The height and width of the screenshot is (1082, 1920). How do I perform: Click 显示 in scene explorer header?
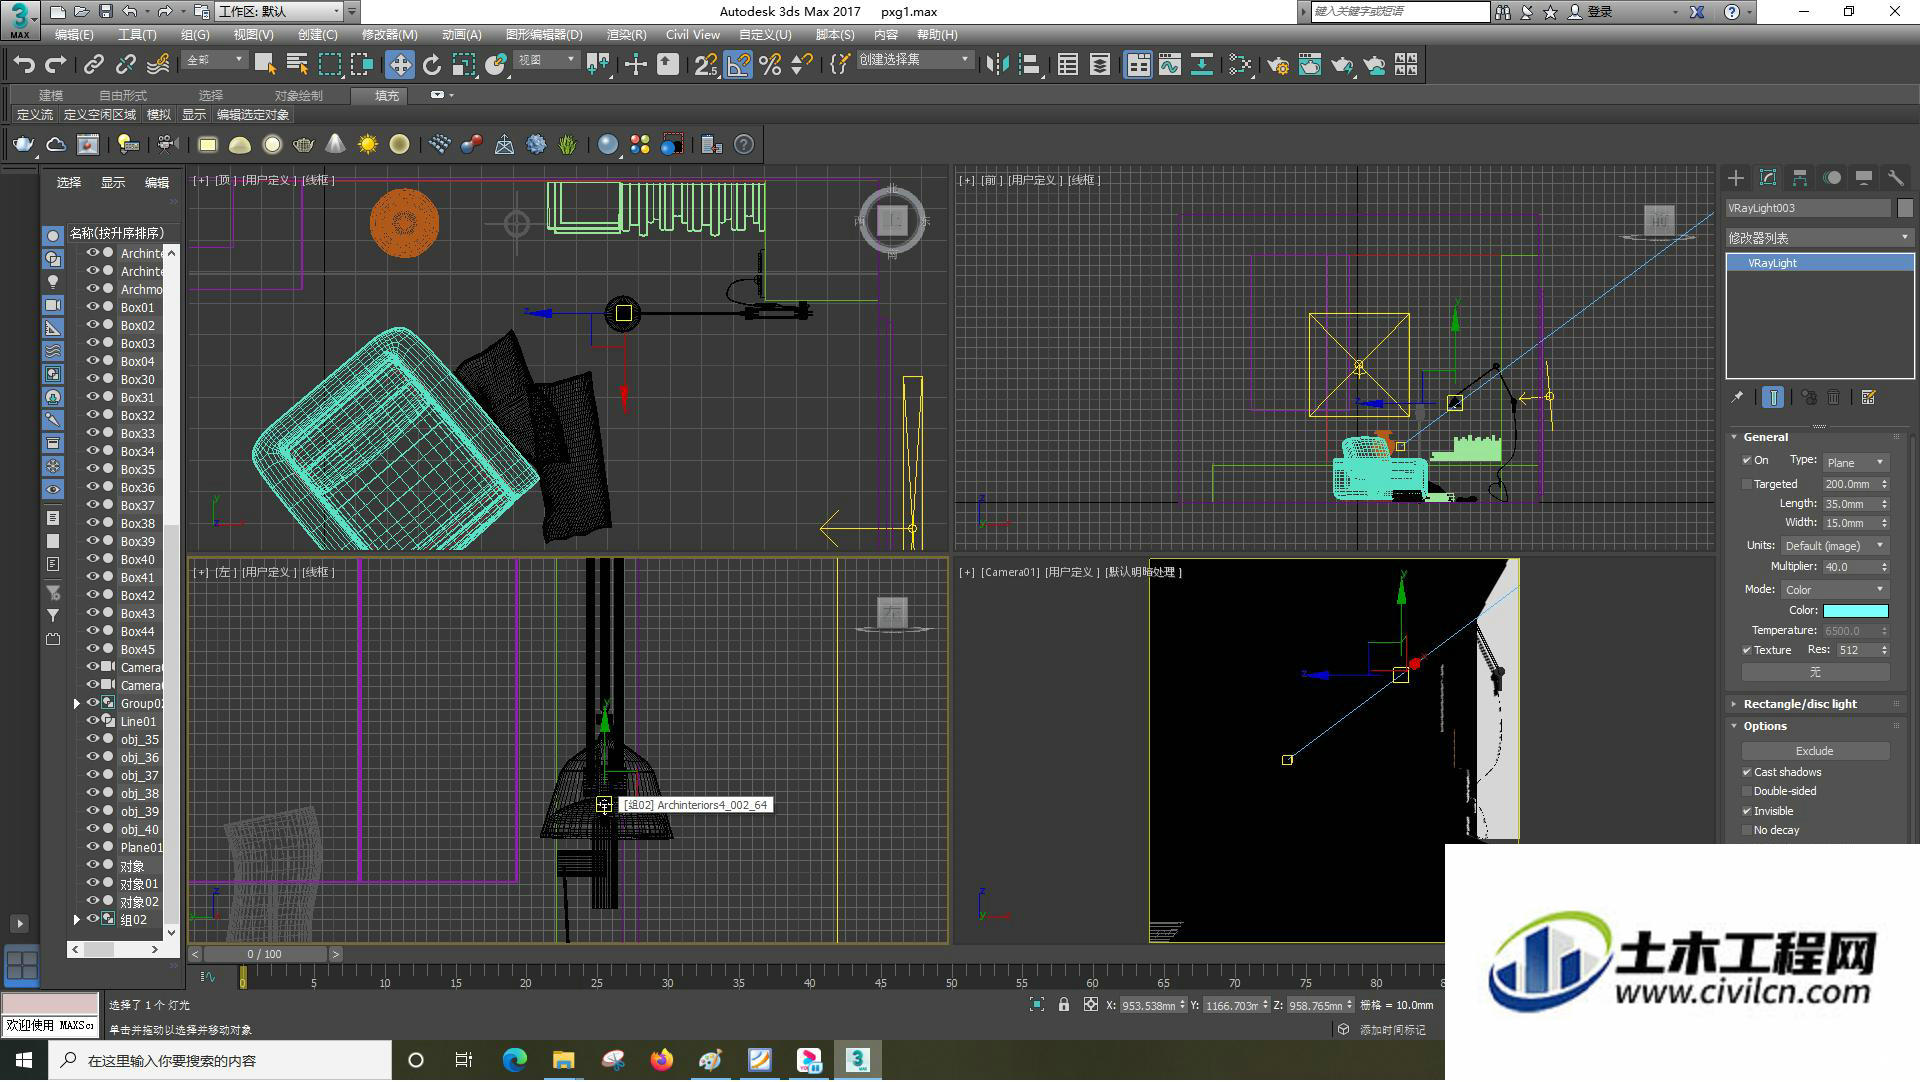112,183
